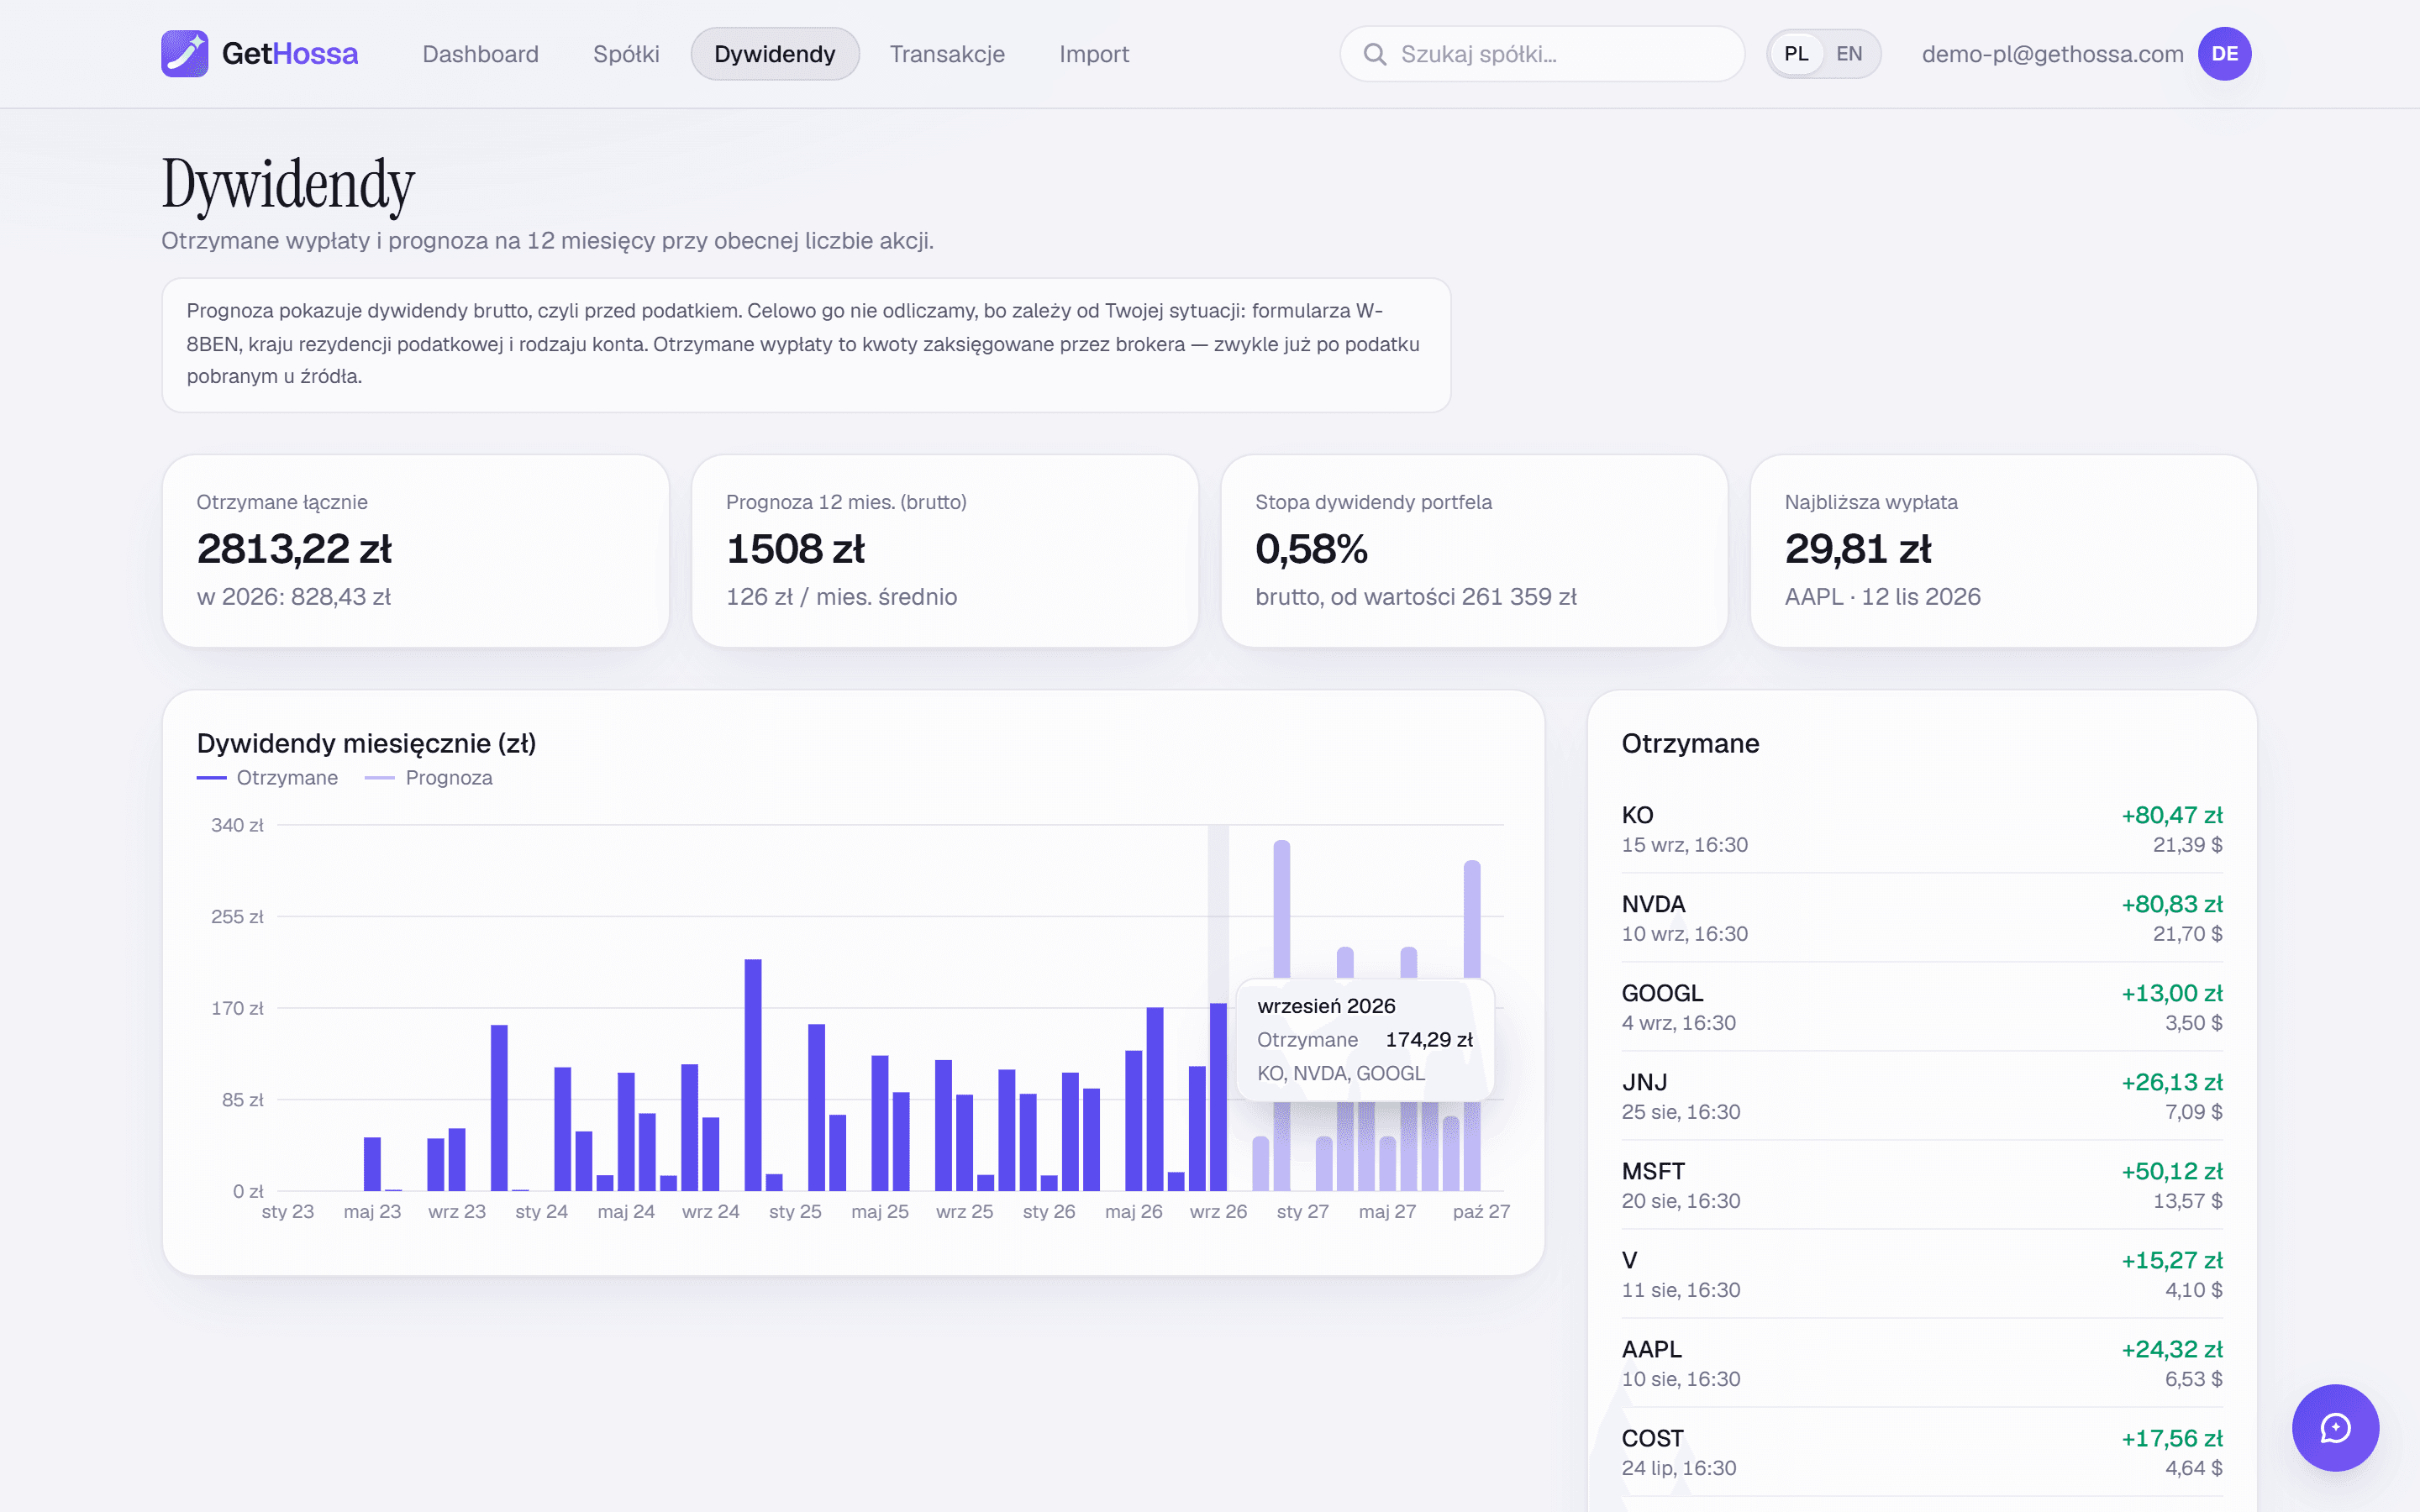Image resolution: width=2420 pixels, height=1512 pixels.
Task: Open the chat support bubble icon
Action: [2335, 1428]
